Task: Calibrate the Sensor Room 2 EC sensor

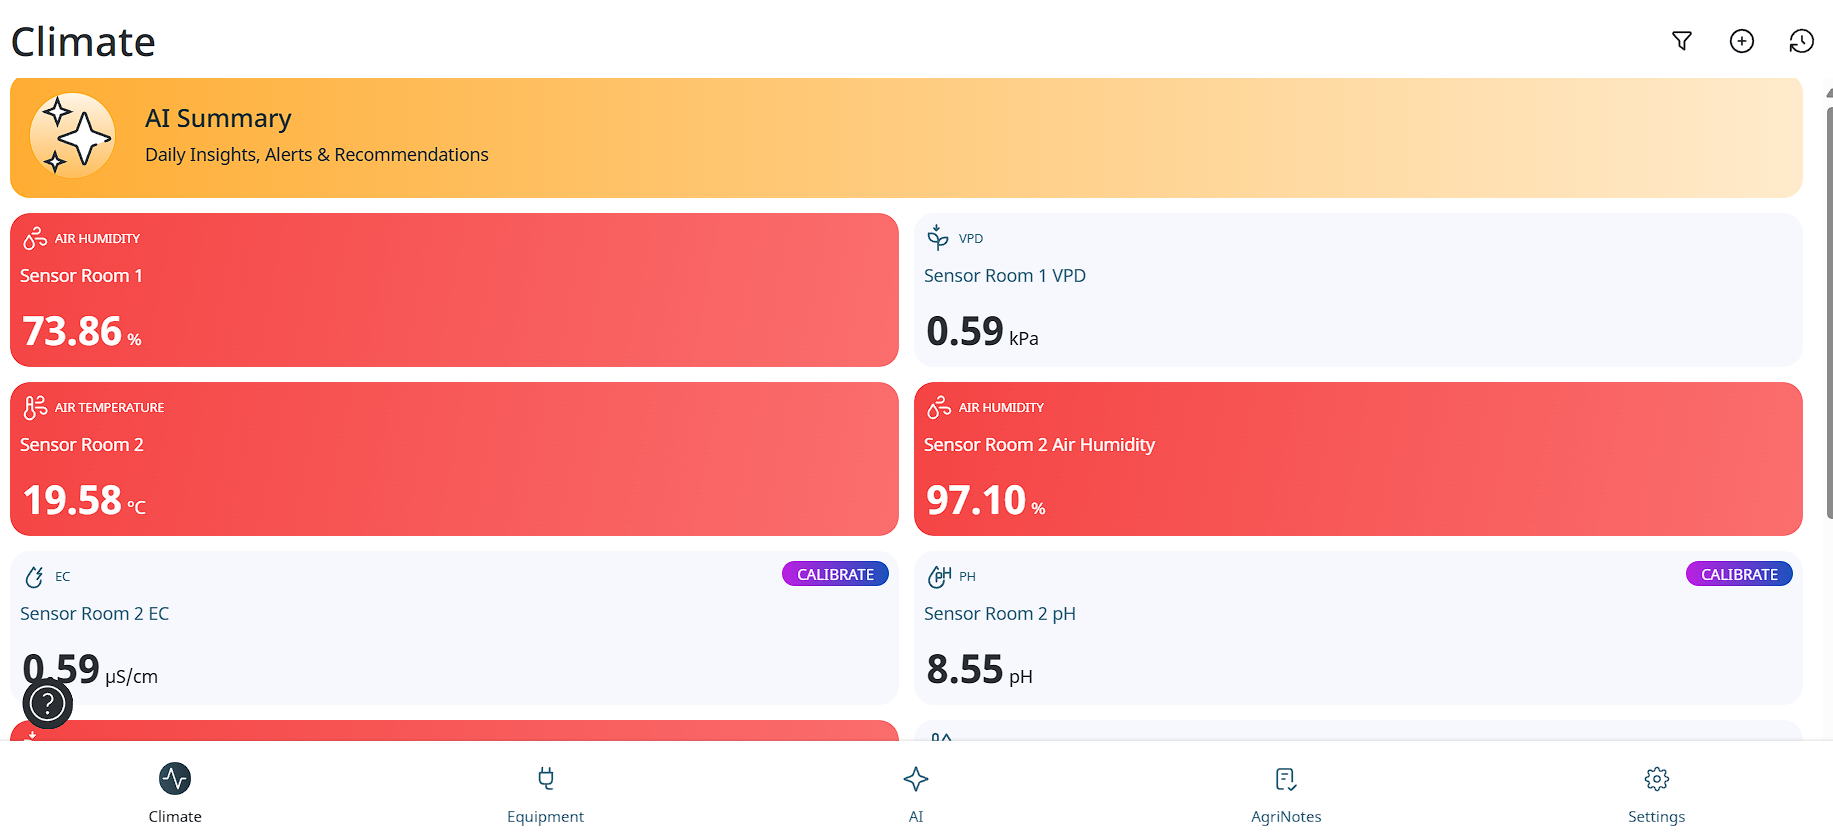Action: point(835,574)
